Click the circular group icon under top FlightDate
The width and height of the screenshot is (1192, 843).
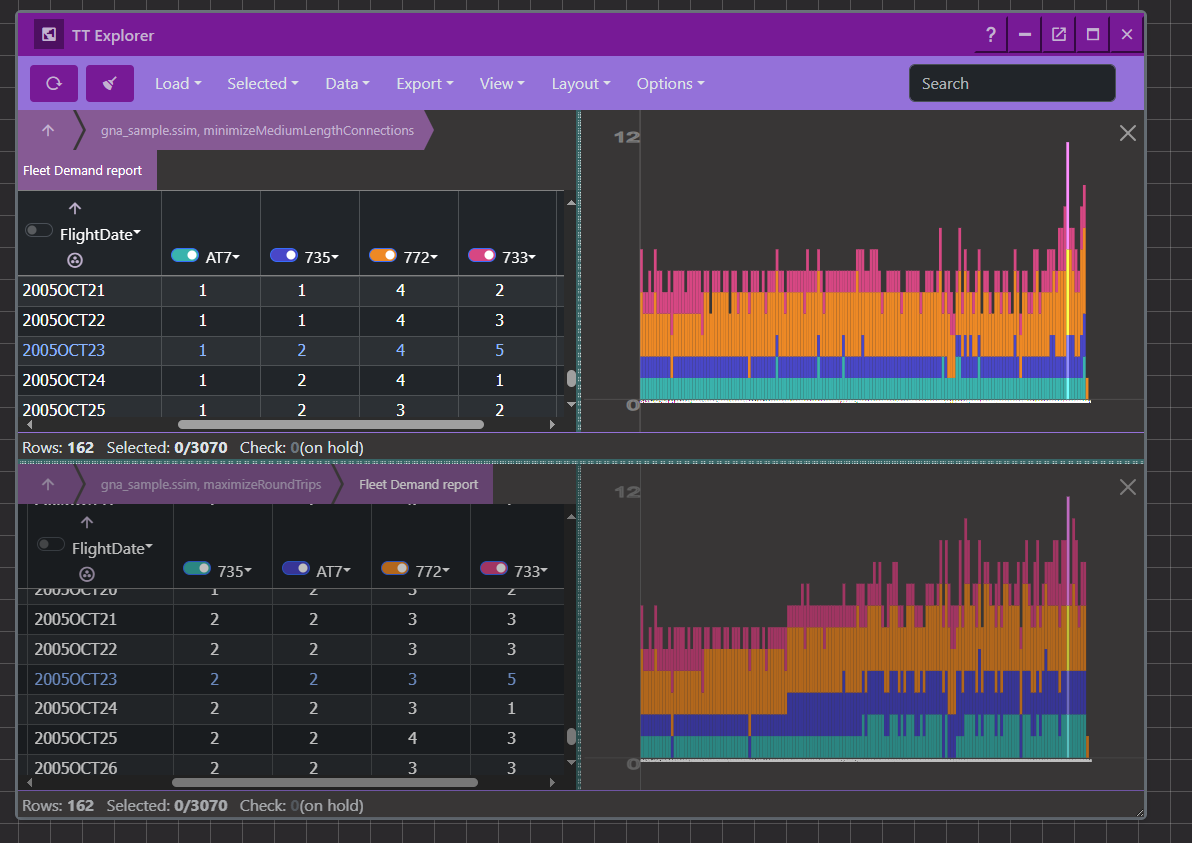(x=75, y=260)
